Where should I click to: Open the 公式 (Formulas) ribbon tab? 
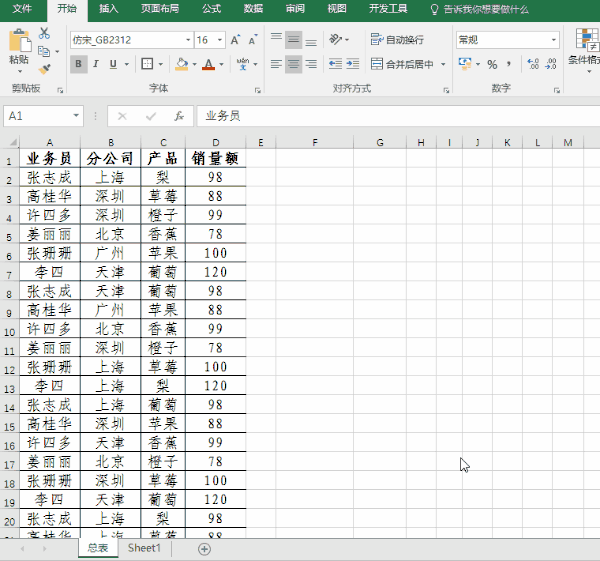(x=211, y=9)
